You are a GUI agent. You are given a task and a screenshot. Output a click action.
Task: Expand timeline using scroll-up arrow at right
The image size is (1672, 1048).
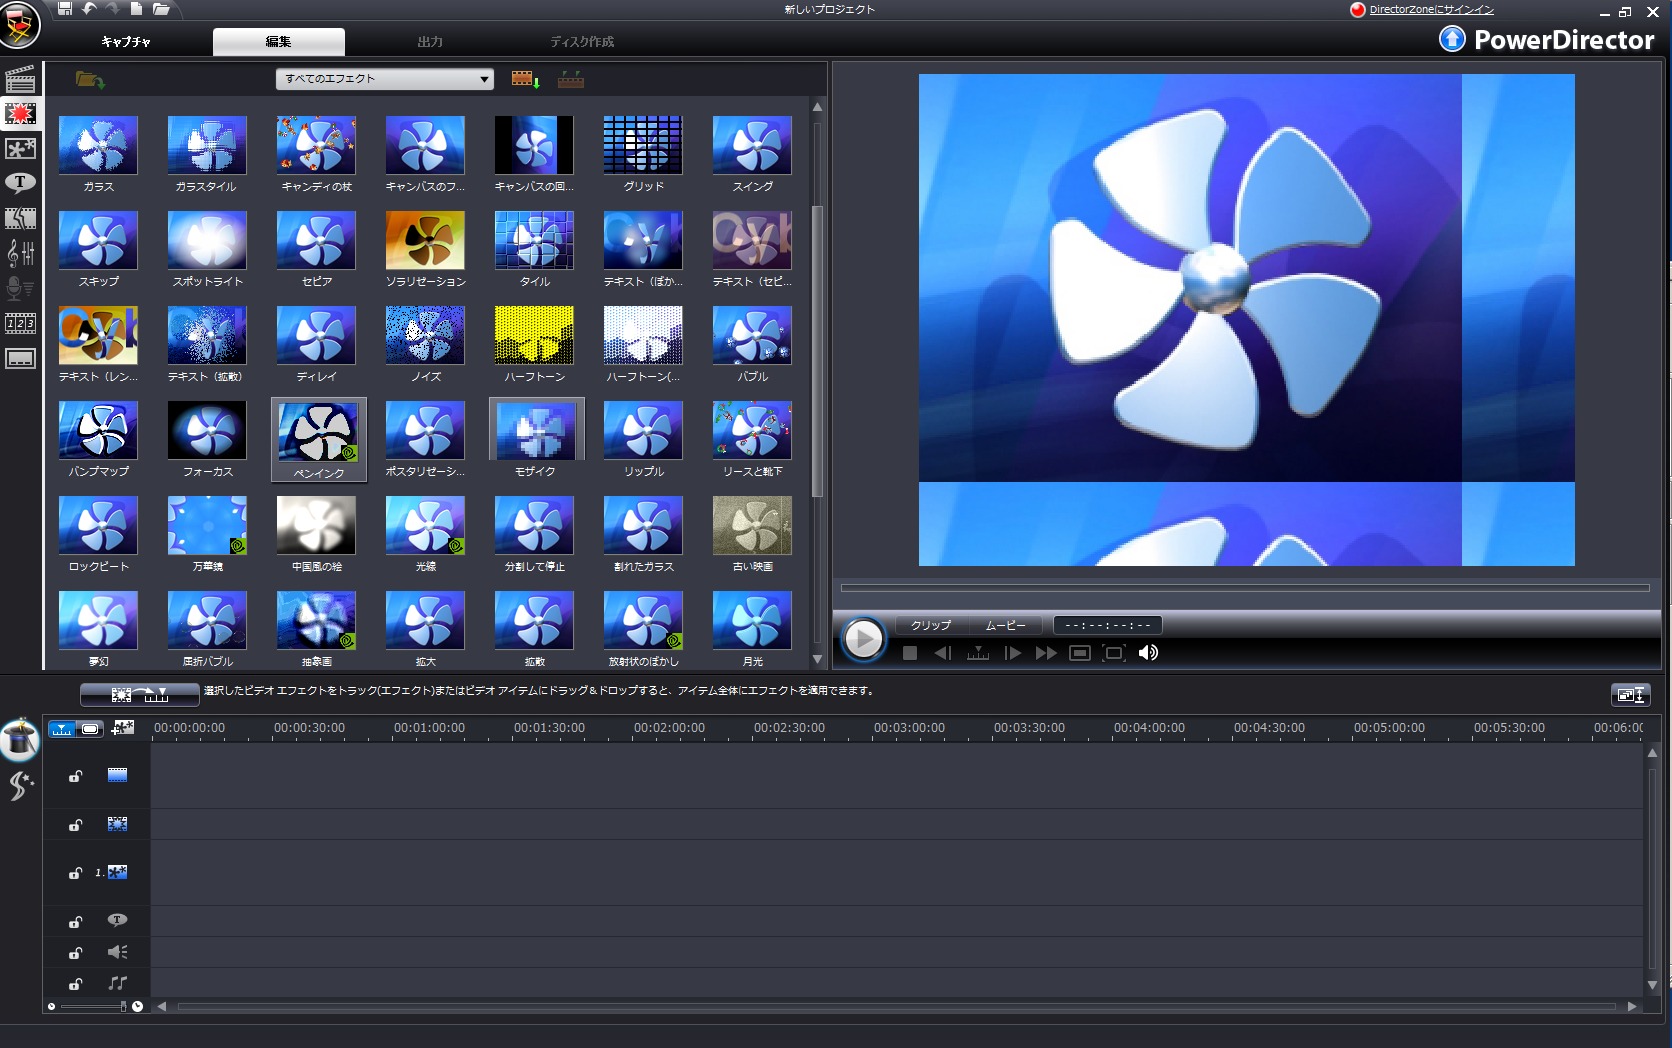pyautogui.click(x=1652, y=753)
